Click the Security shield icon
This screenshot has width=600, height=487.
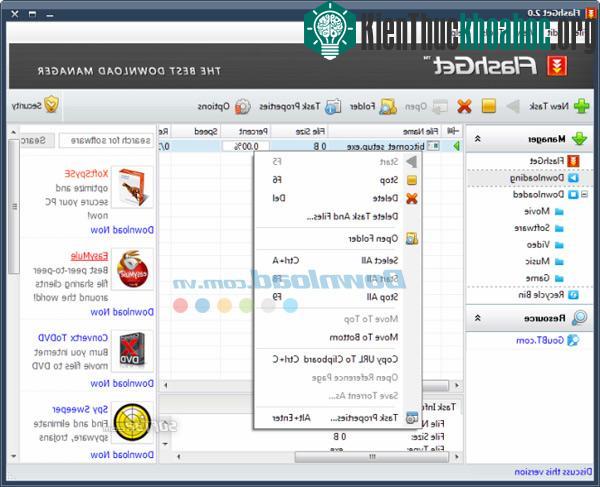(51, 104)
